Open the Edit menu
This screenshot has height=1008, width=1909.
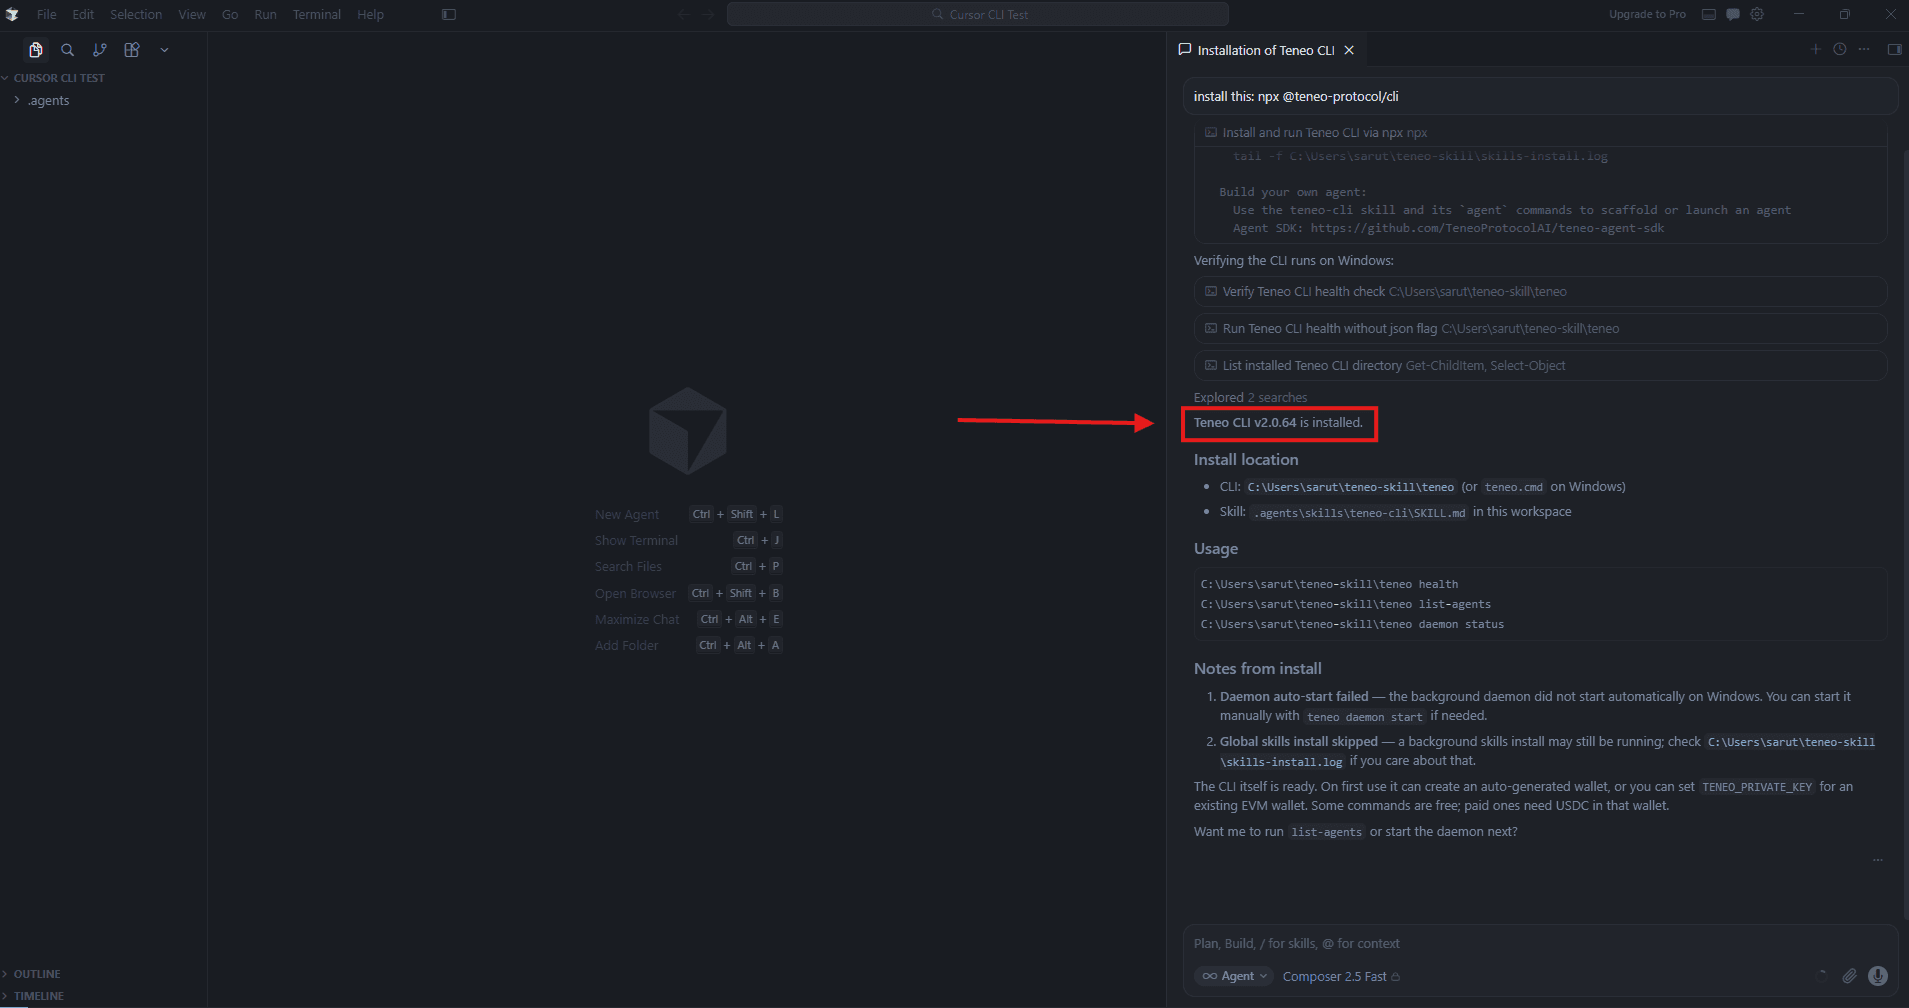[83, 14]
